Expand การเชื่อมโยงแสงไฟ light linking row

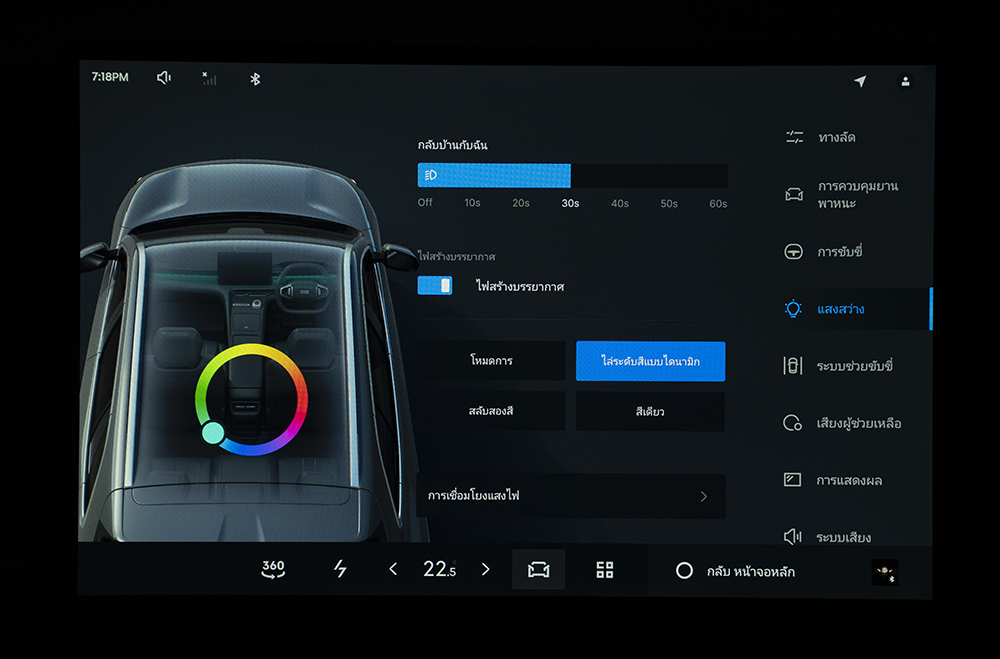[x=571, y=496]
